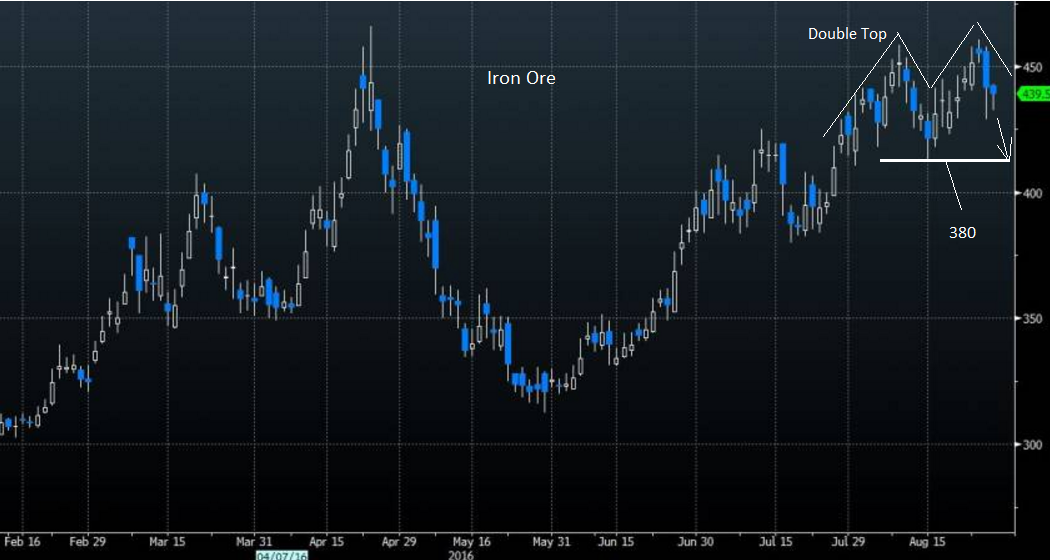
Task: Click the Apr 29 date axis label
Action: [399, 541]
